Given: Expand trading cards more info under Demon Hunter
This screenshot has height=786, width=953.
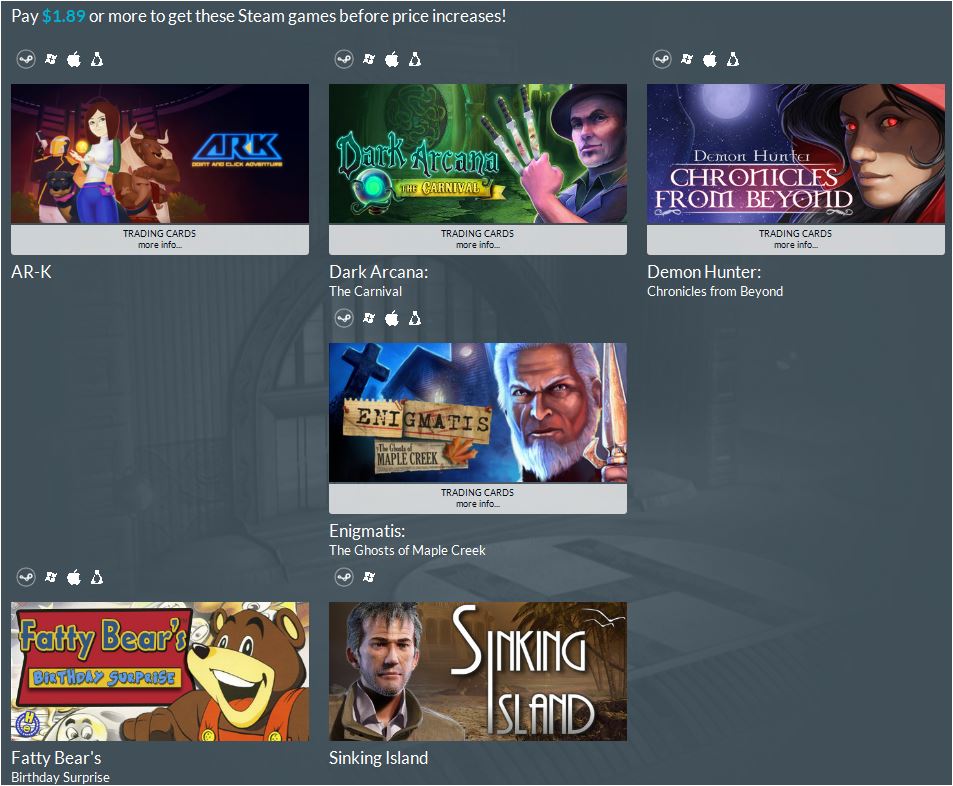Looking at the screenshot, I should coord(796,240).
